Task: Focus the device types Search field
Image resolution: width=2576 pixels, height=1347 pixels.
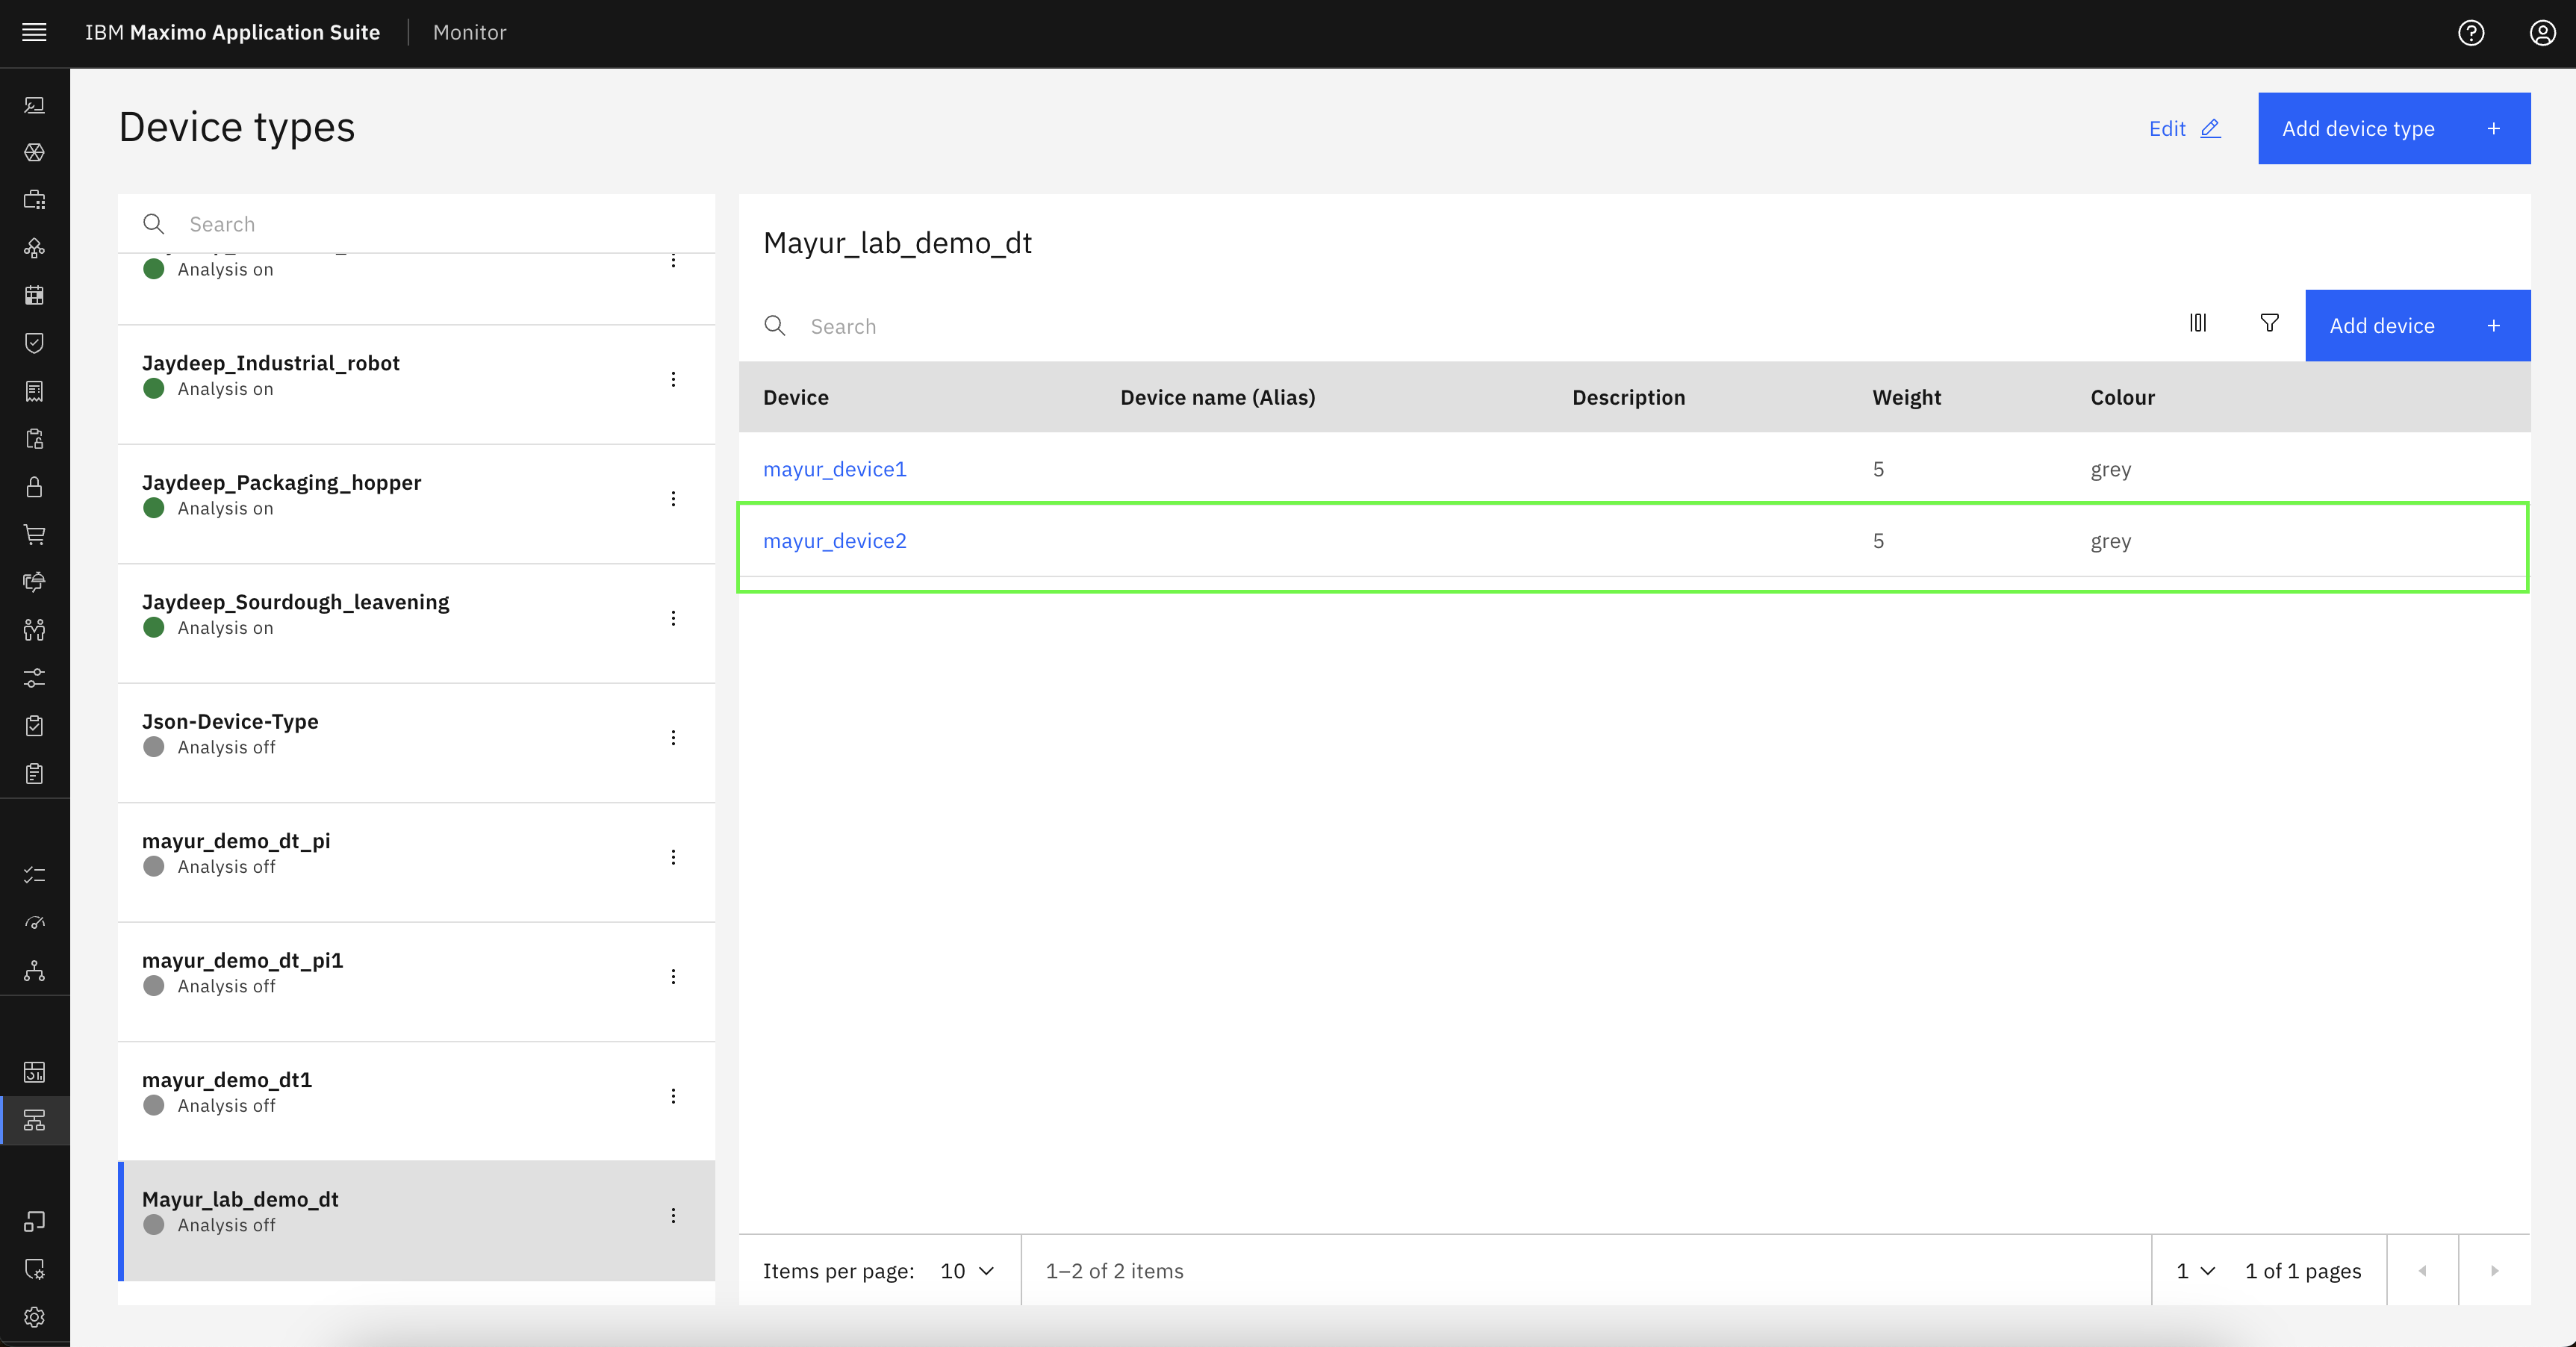Action: 416,224
